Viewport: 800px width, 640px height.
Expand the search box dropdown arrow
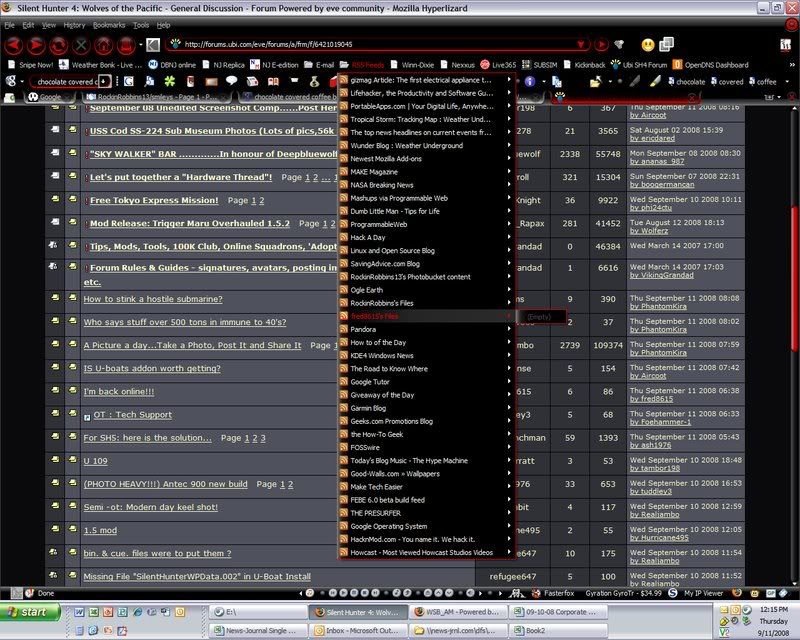104,82
